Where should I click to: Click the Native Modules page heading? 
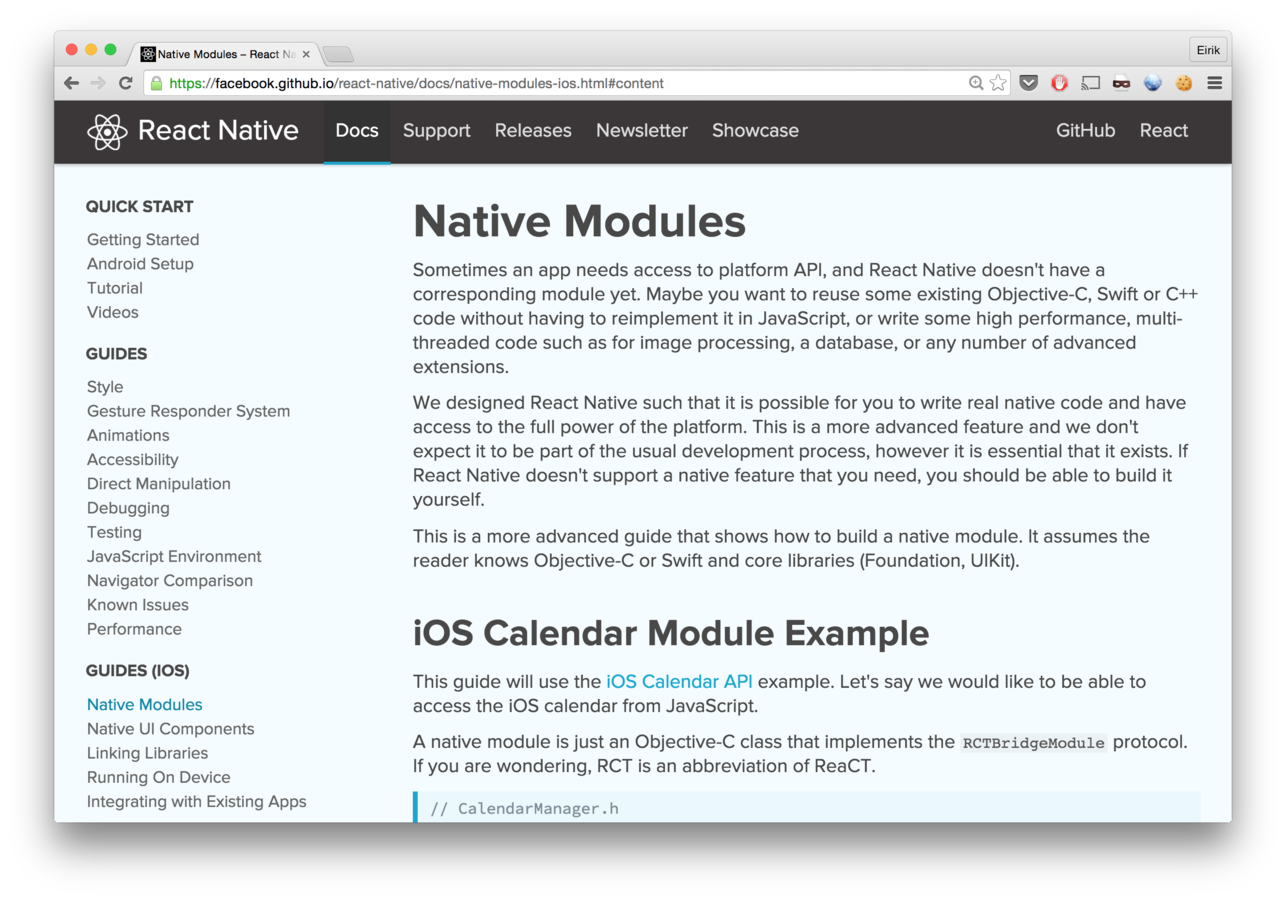579,221
